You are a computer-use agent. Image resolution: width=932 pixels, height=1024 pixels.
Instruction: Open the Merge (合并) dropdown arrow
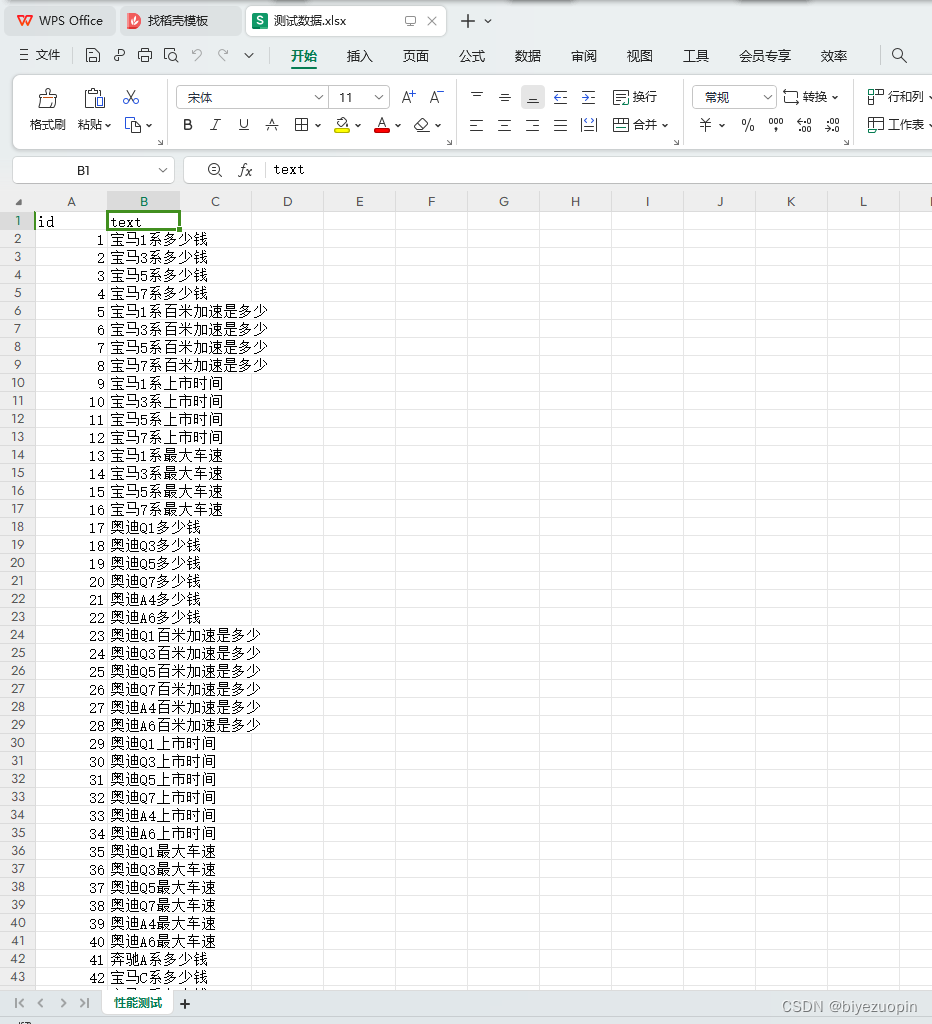tap(666, 125)
